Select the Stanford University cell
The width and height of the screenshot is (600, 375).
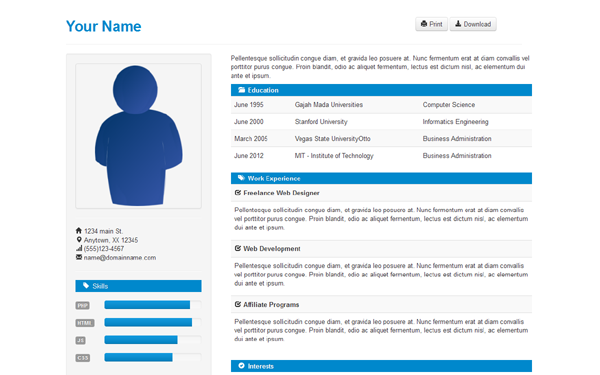(x=321, y=122)
